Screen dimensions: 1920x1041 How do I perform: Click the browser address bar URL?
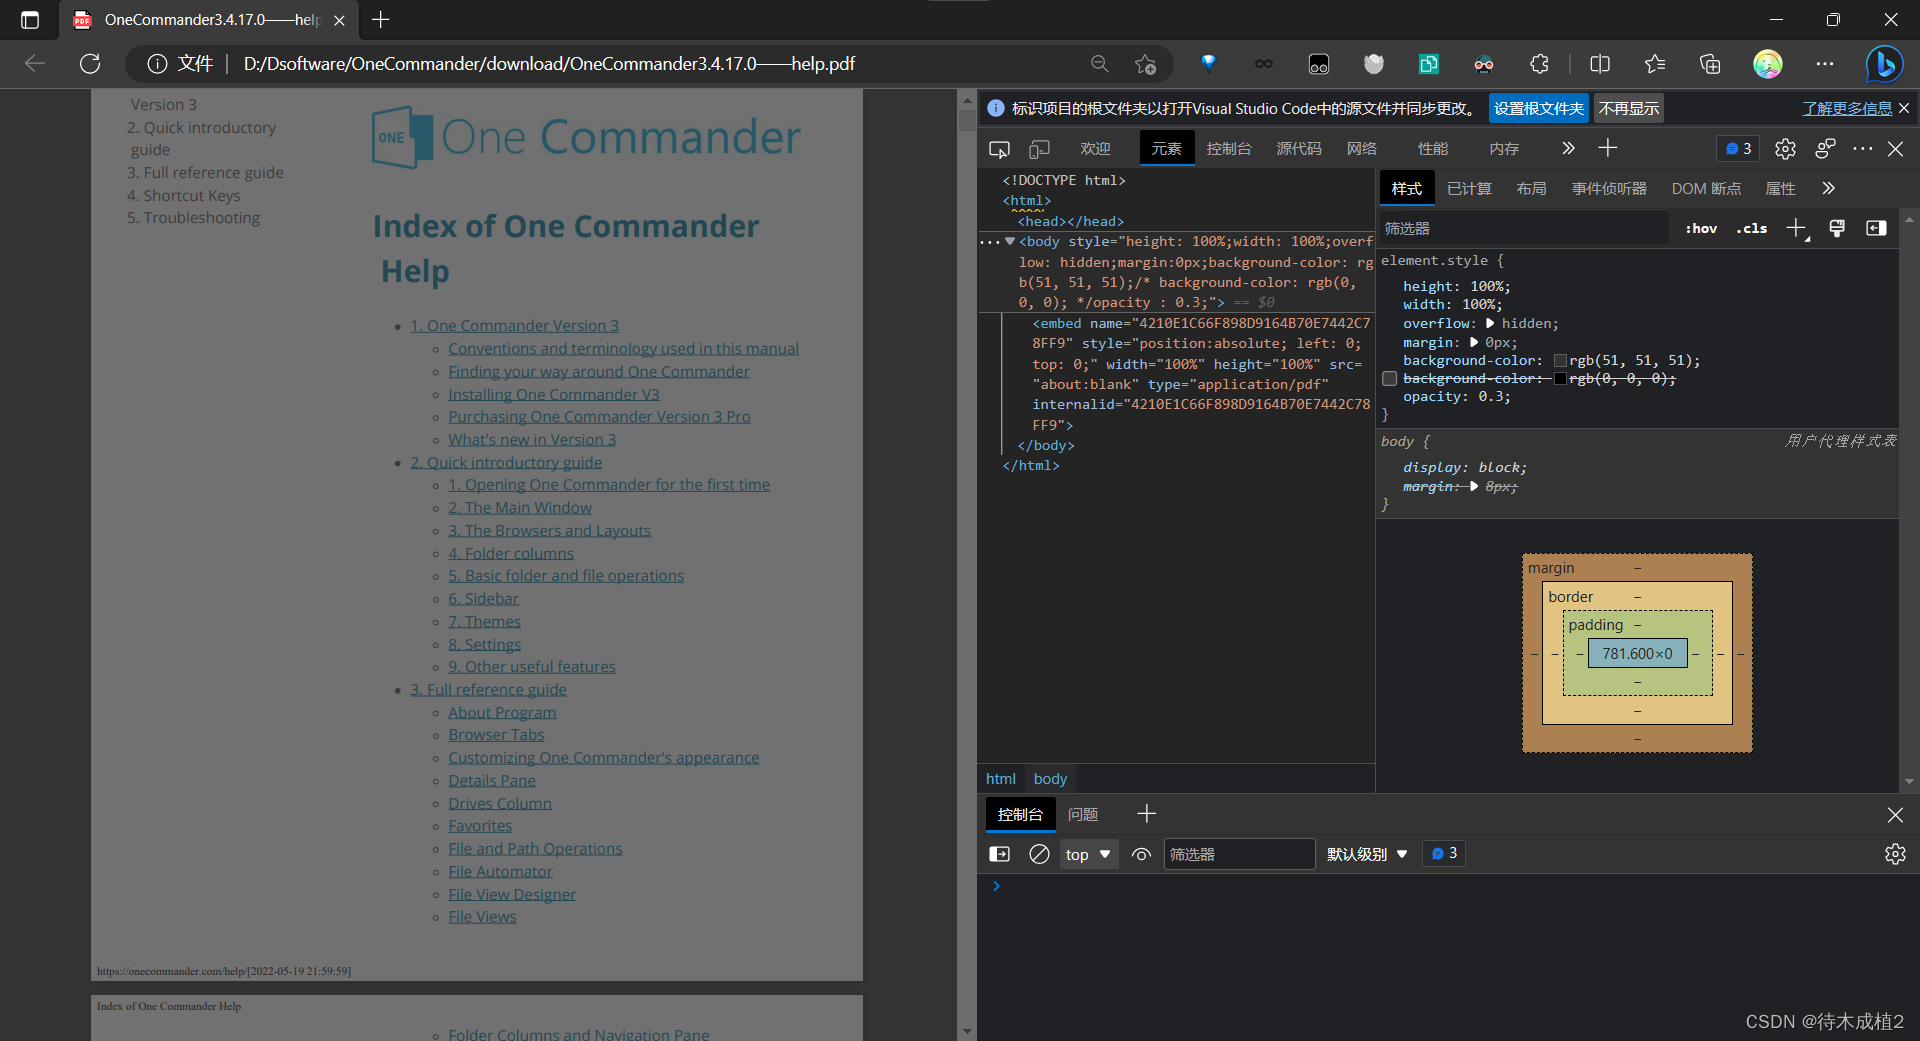(x=549, y=64)
